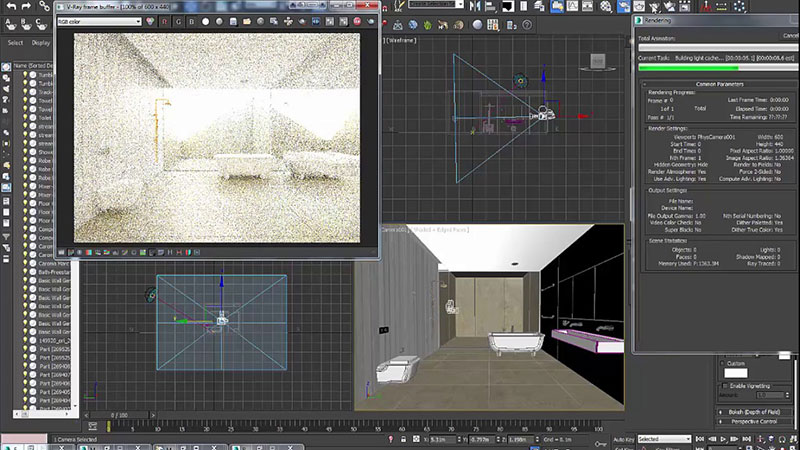Open Render Setup highlighted teapot icon

pyautogui.click(x=623, y=6)
